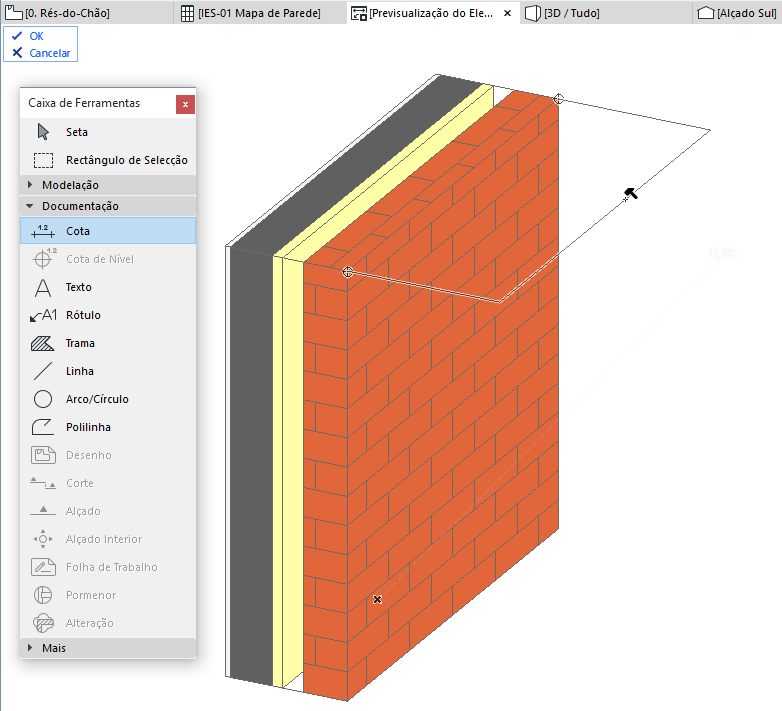Click the floor plan icon on Rés-do-Chão tab
The image size is (782, 711).
(13, 13)
